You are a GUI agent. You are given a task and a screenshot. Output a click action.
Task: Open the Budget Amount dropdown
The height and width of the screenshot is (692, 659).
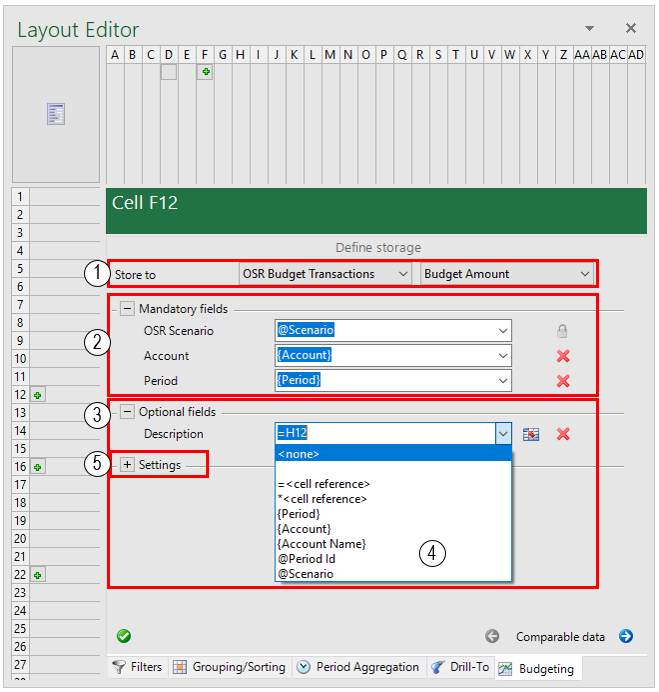[x=507, y=274]
